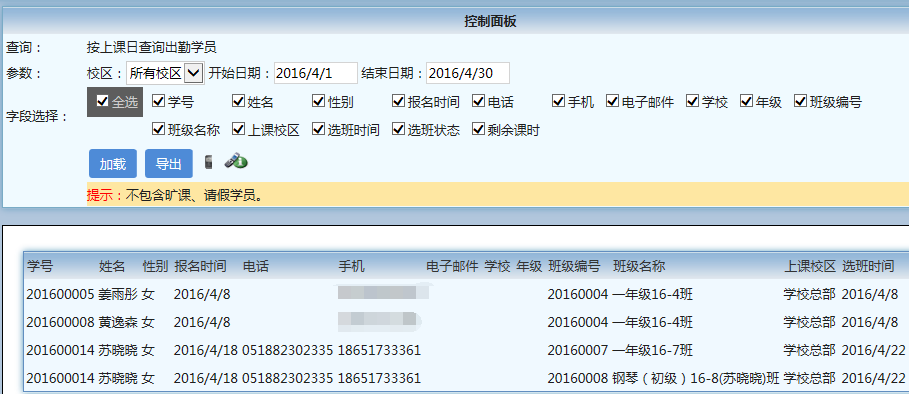Click the mobile phone SMS icon
This screenshot has height=394, width=909.
209,162
